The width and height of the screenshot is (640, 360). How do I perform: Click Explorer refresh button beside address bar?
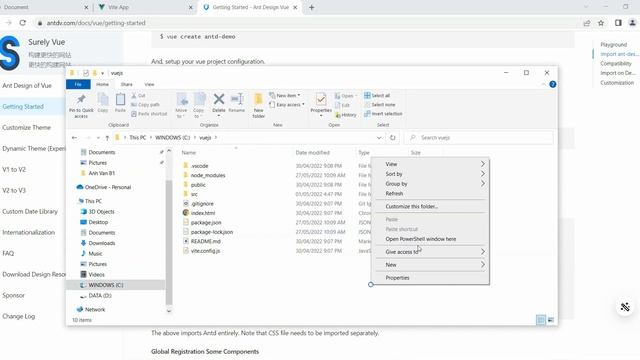(393, 138)
